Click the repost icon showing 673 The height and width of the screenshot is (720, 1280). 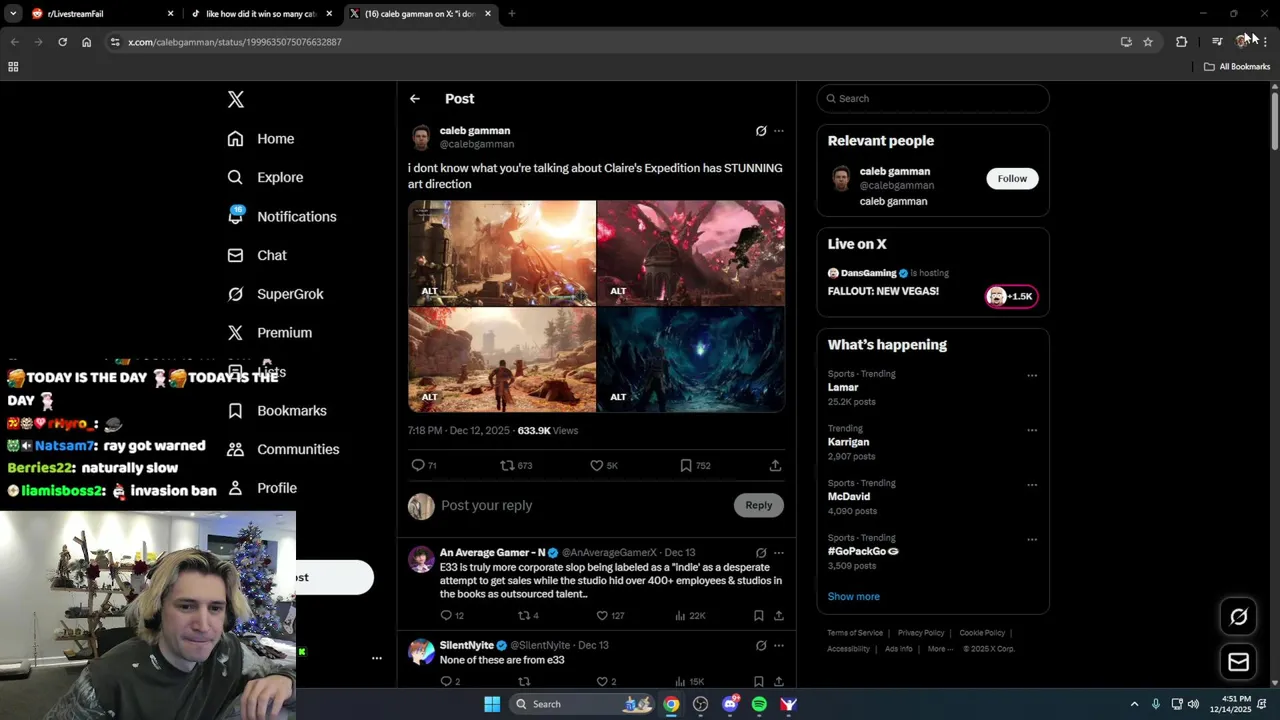coord(507,466)
